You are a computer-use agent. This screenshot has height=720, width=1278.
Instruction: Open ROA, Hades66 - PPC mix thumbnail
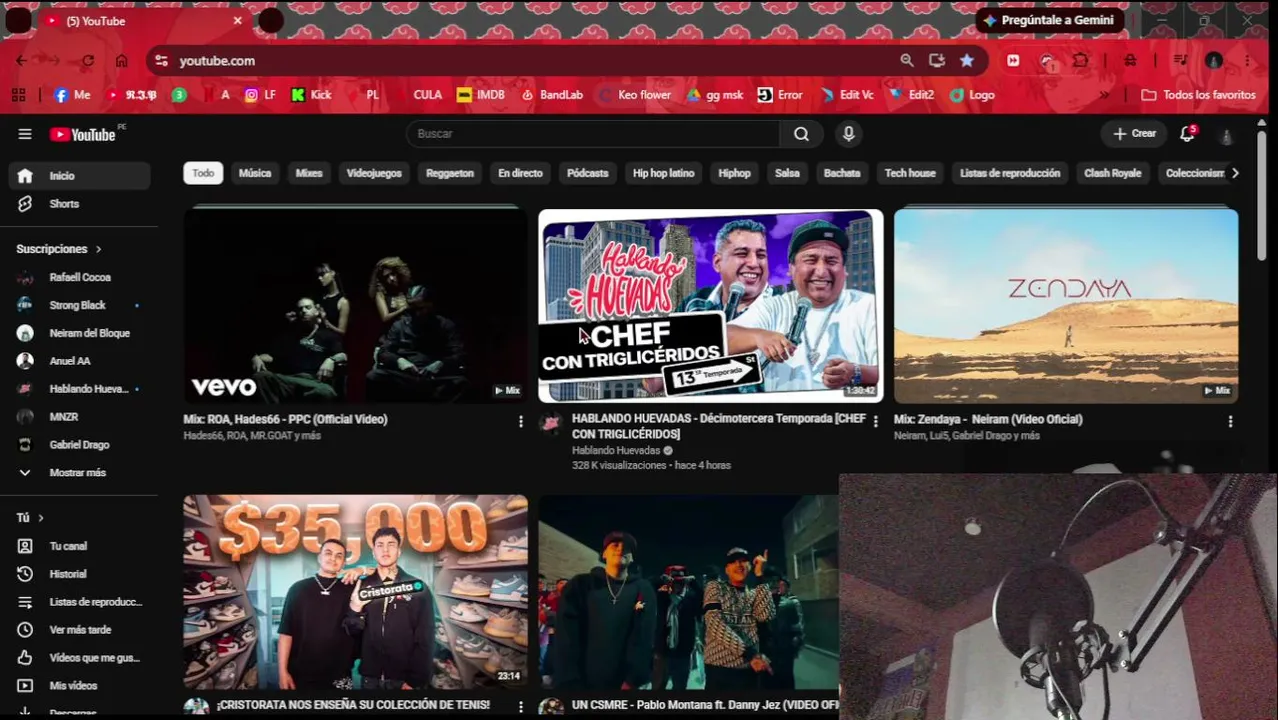tap(355, 305)
